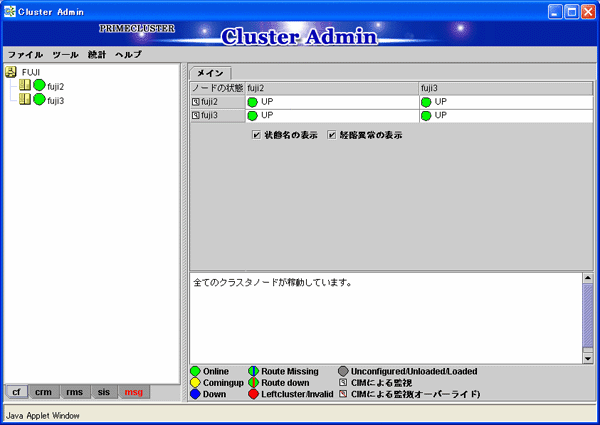This screenshot has width=600, height=425.
Task: Switch to the cf tab
Action: pos(16,392)
